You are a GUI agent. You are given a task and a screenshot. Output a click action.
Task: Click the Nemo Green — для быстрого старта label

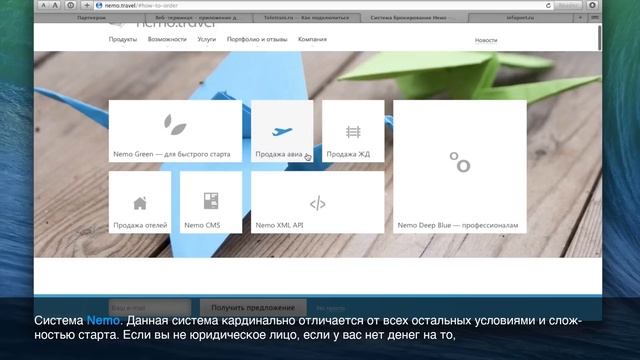point(172,154)
